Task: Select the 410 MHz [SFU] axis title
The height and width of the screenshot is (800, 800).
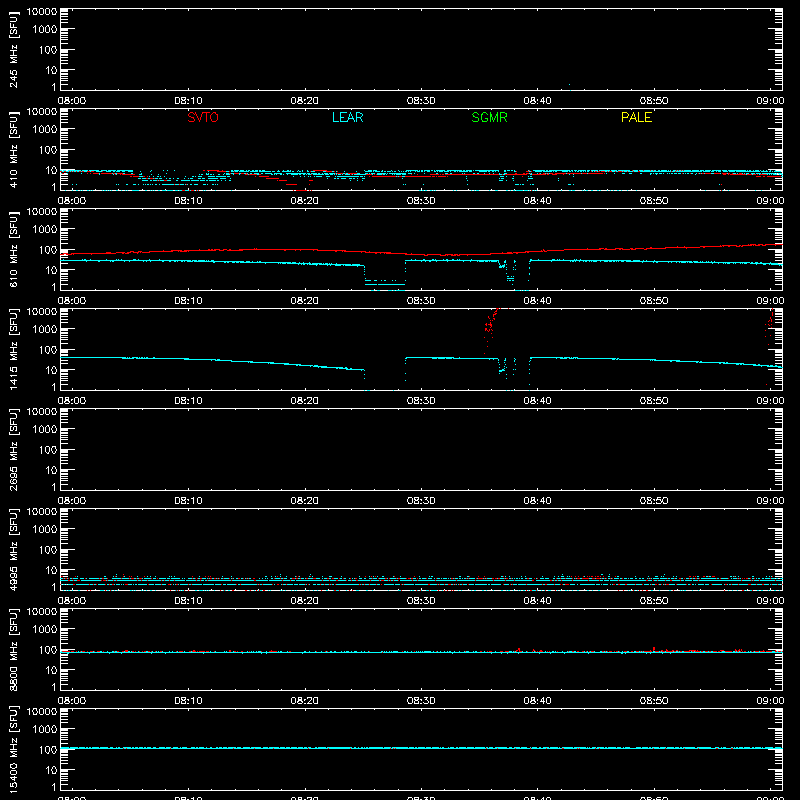Action: pos(13,149)
